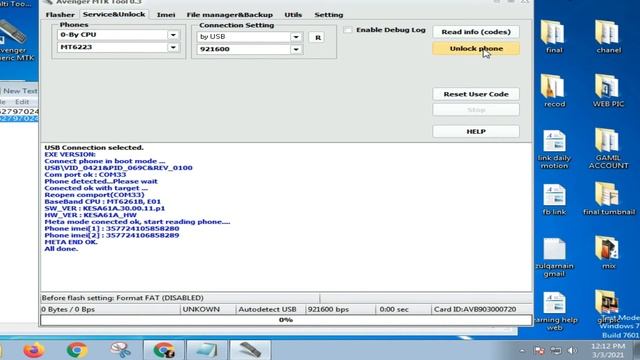Viewport: 640px width, 360px height.
Task: Click the taskbar clock showing 12:12 PM
Action: [x=608, y=350]
